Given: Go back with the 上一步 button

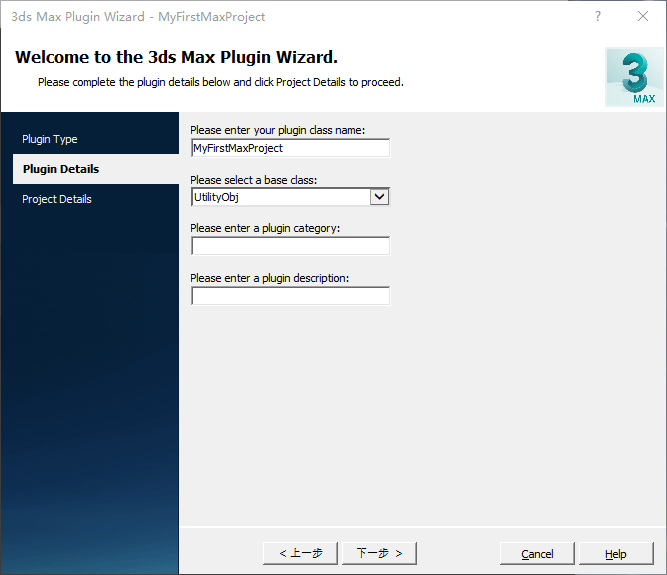Looking at the screenshot, I should click(301, 553).
